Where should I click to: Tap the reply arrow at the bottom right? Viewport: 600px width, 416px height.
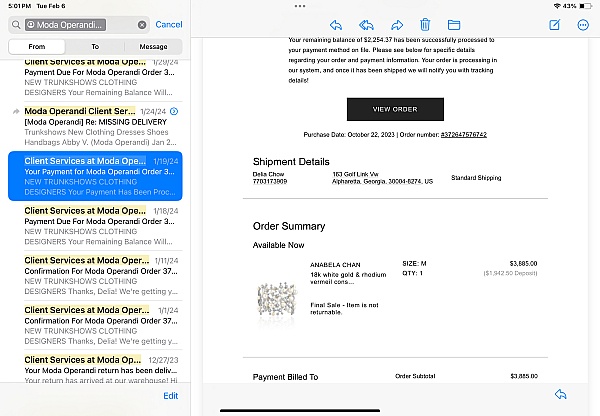(561, 394)
